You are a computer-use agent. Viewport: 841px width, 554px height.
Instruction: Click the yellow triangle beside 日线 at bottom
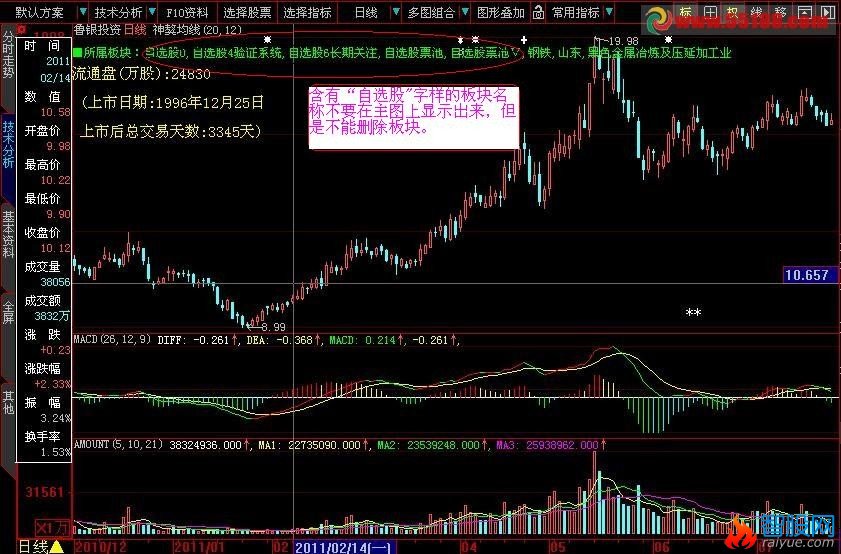57,546
